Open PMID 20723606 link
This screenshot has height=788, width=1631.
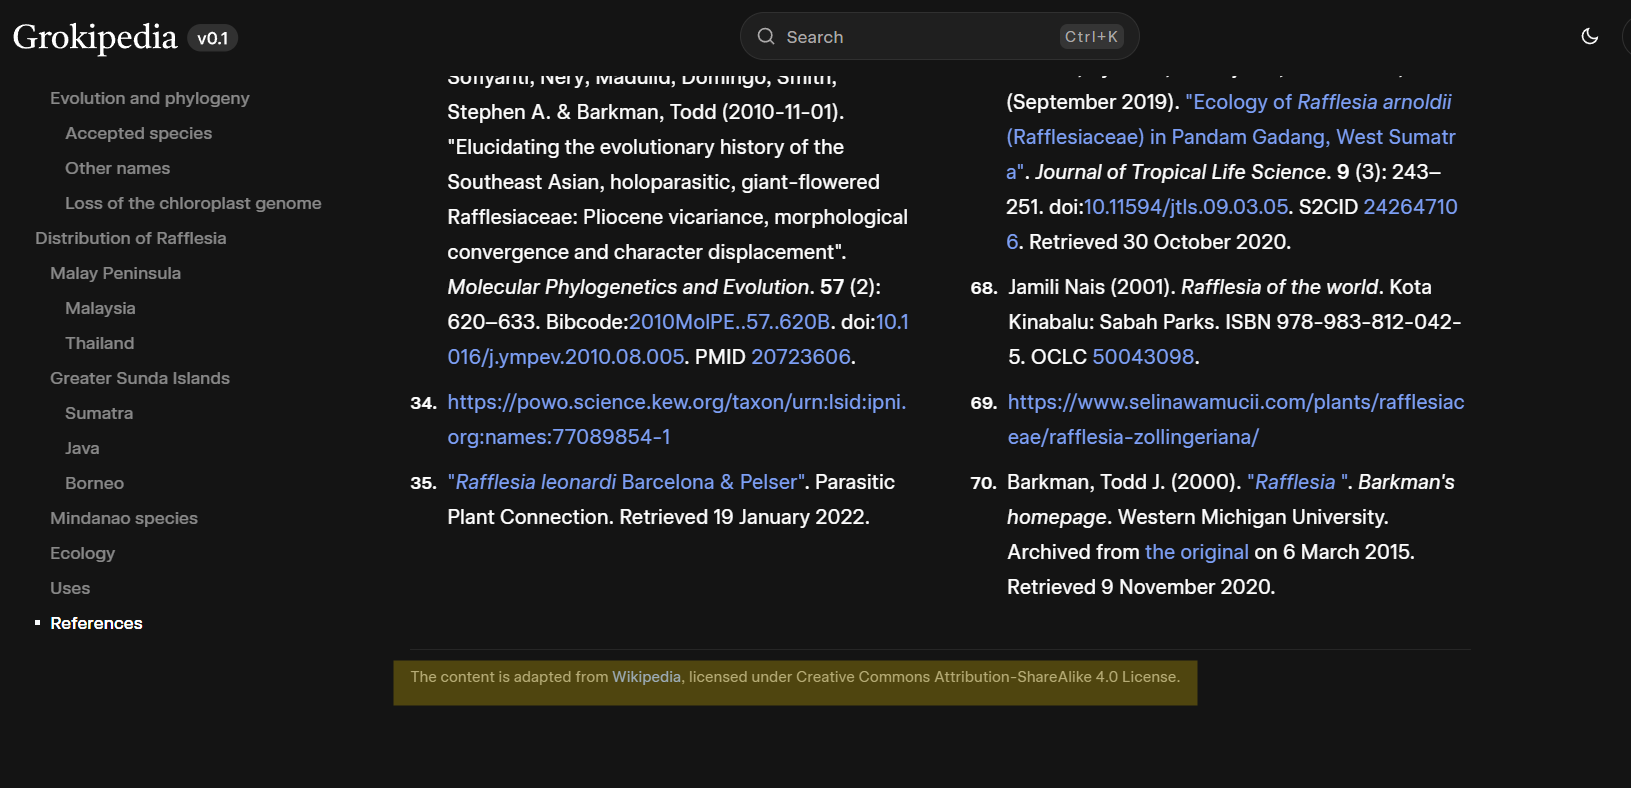point(800,357)
